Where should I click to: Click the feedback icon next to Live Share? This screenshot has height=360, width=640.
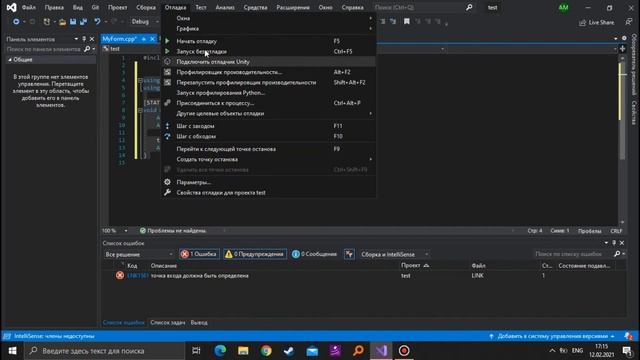point(629,22)
